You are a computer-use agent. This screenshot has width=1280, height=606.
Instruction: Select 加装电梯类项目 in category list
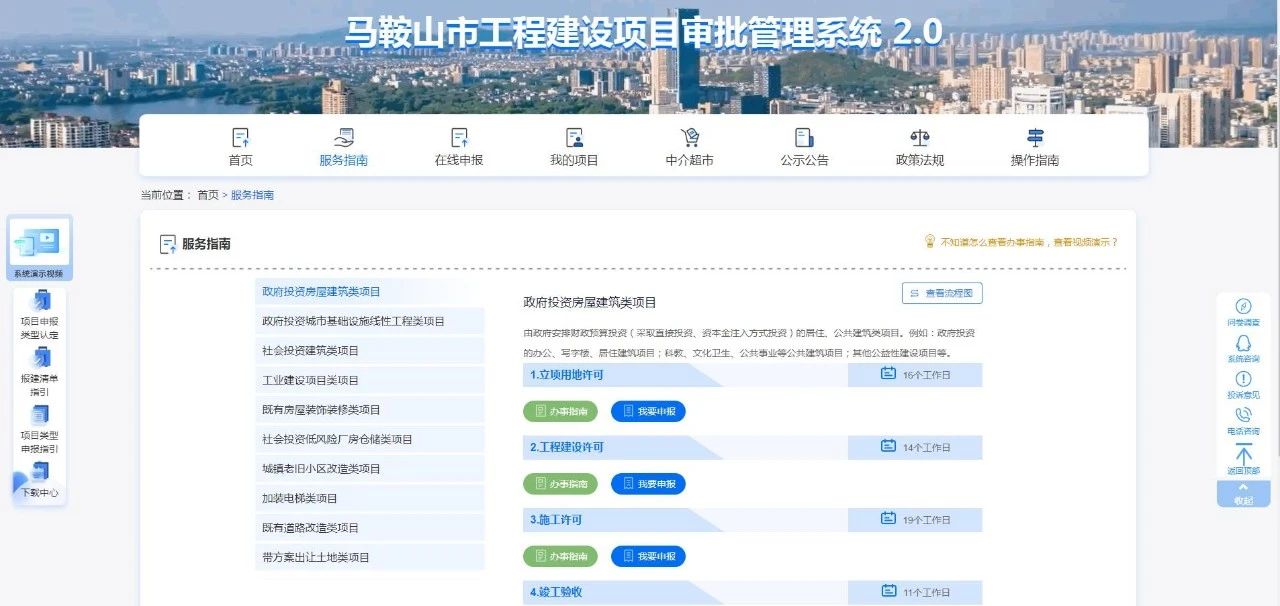300,498
